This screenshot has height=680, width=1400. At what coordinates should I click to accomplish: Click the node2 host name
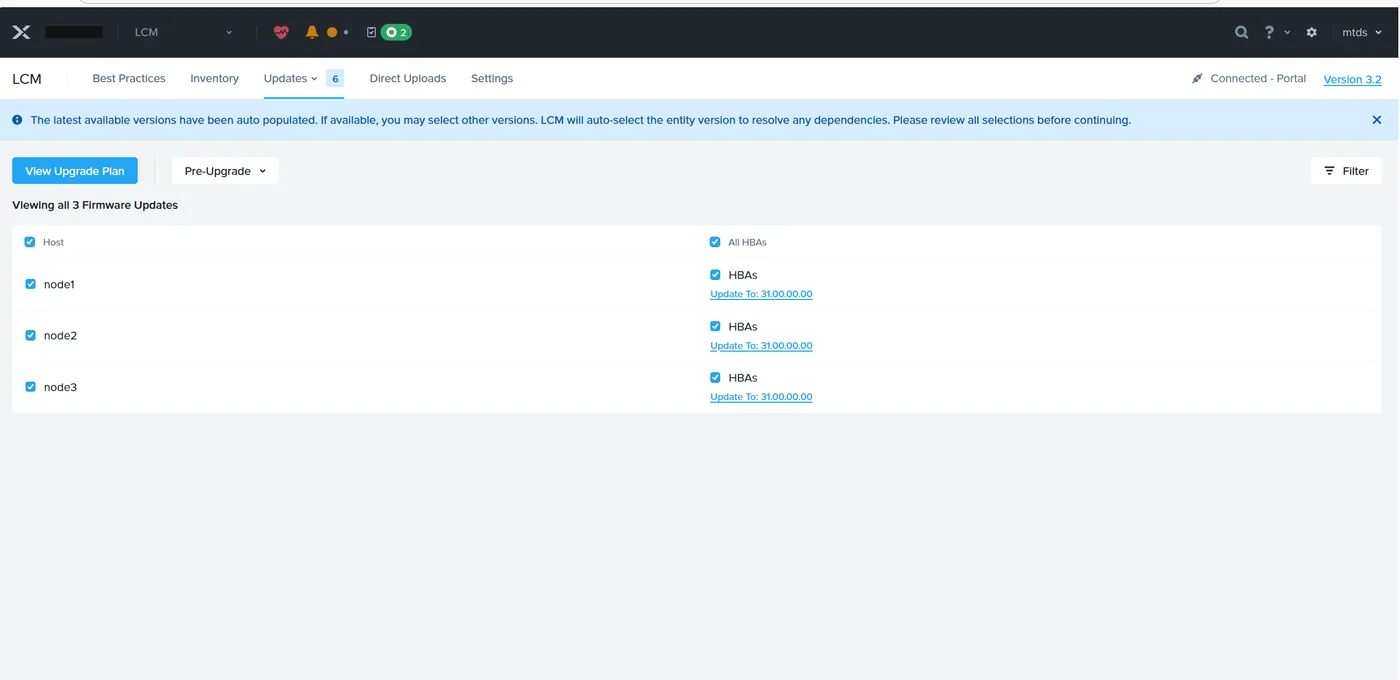(x=60, y=335)
